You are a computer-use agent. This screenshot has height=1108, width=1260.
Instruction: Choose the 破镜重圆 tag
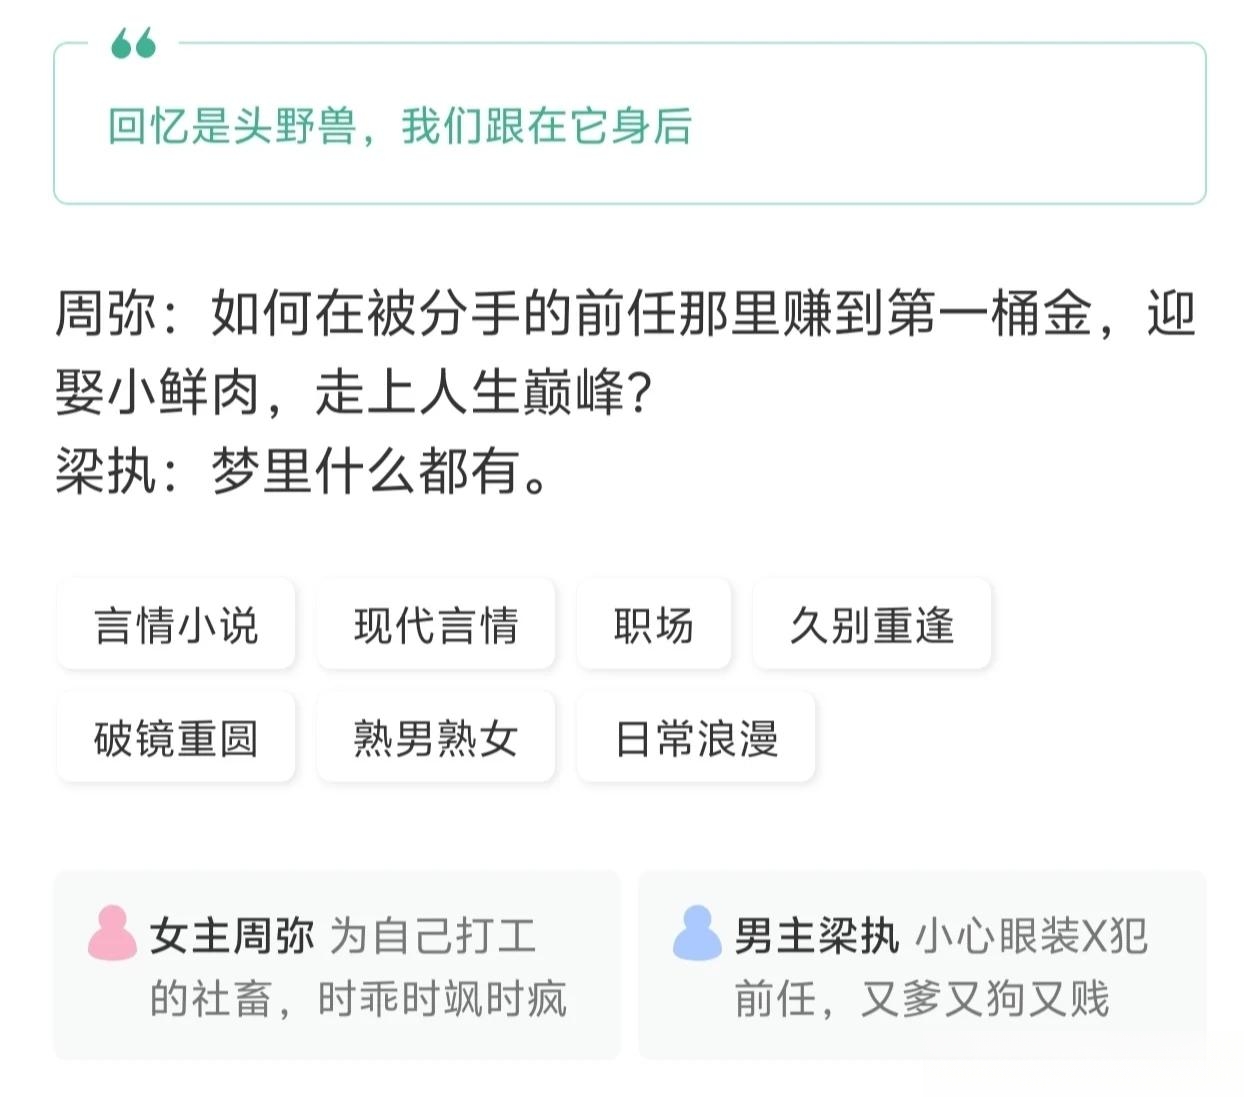point(176,738)
